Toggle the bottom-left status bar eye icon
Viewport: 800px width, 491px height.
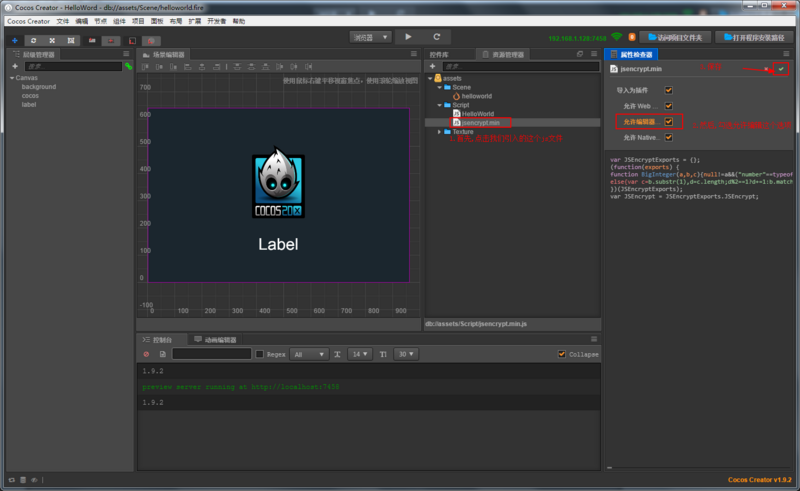tap(34, 480)
